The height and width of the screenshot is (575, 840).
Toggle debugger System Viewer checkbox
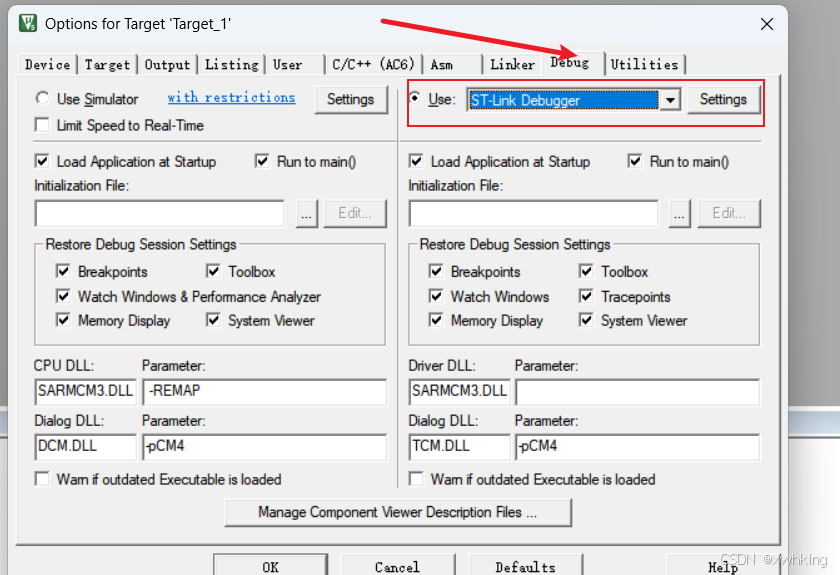click(586, 320)
